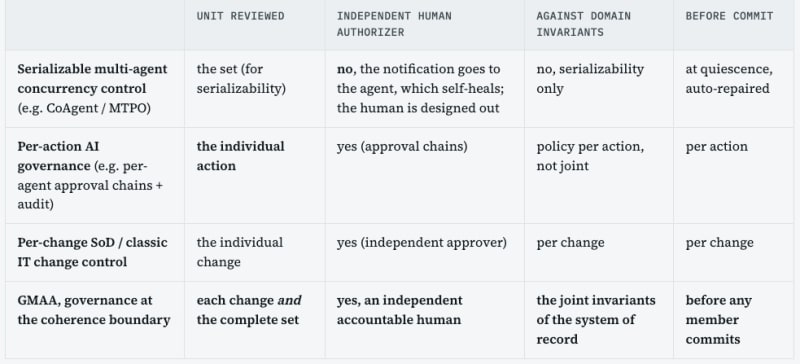Click the 'at quiescence, auto-repaired' cell
The image size is (800, 364).
point(729,79)
